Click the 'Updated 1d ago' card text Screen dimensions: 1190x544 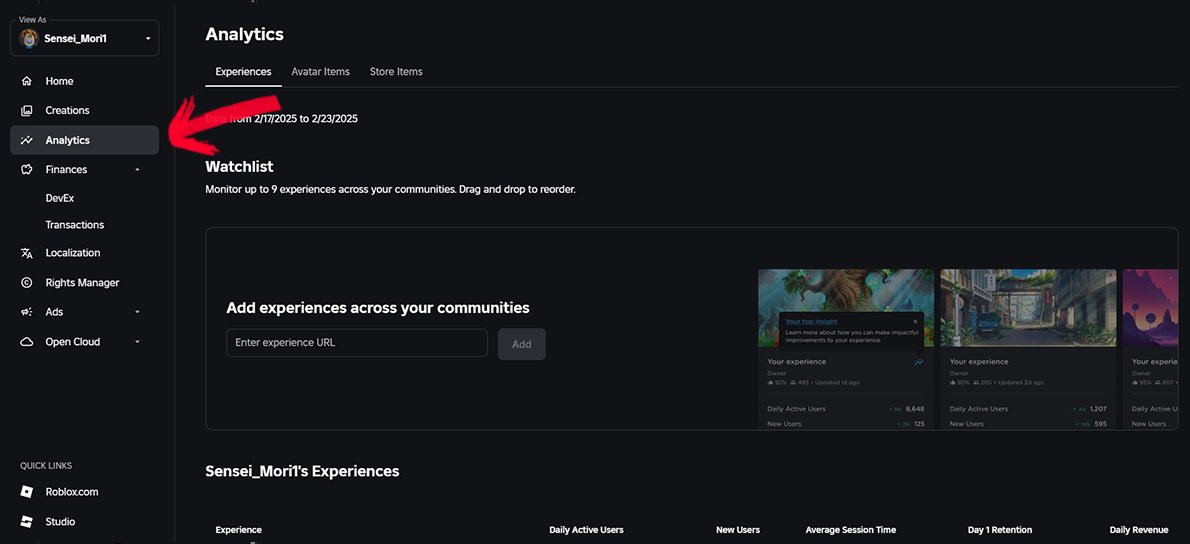click(x=837, y=382)
